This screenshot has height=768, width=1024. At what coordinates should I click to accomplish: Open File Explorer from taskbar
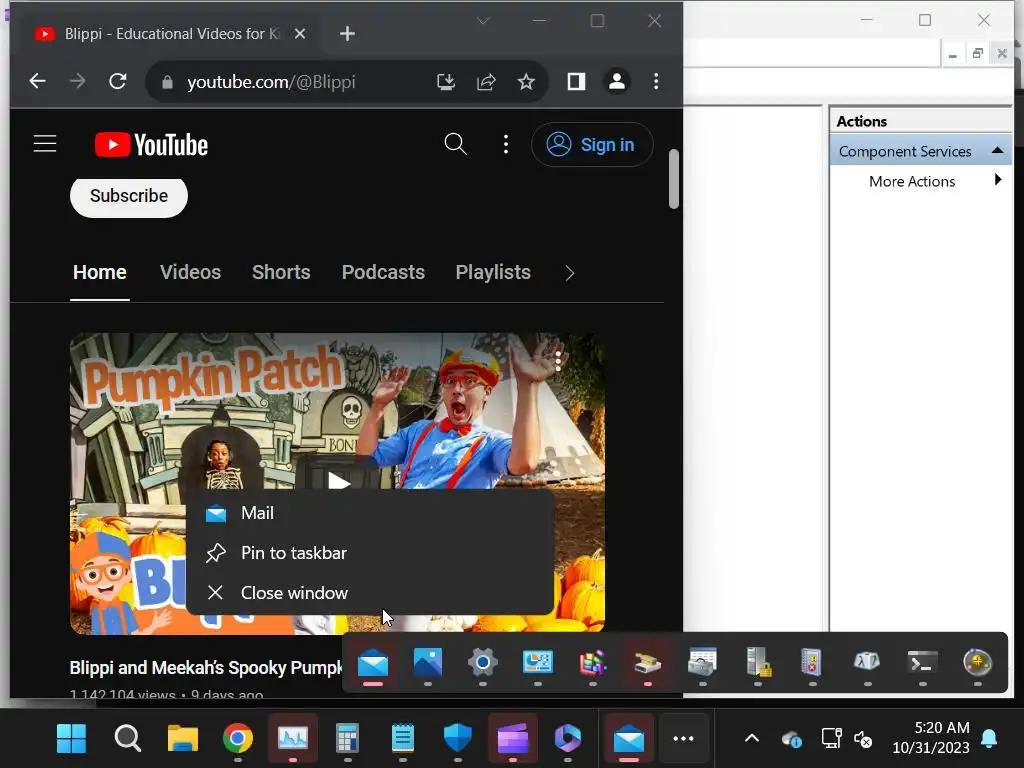[183, 739]
